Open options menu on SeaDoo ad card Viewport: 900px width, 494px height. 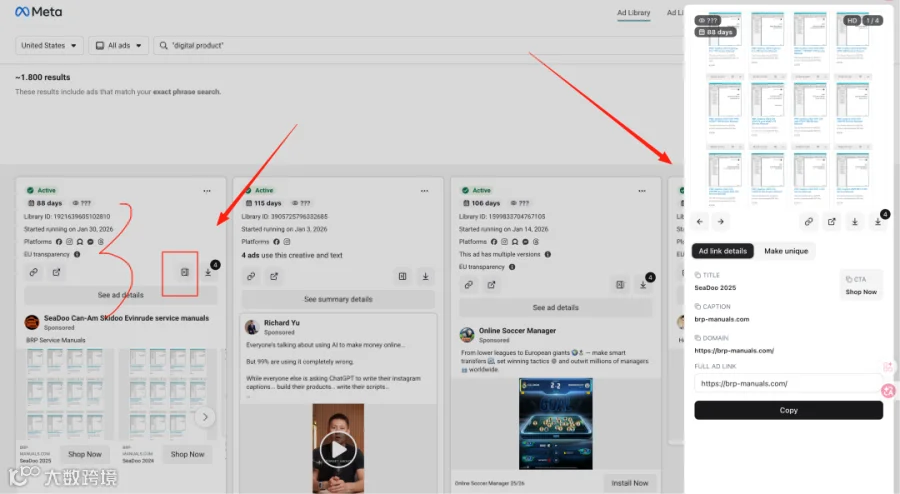coord(207,190)
